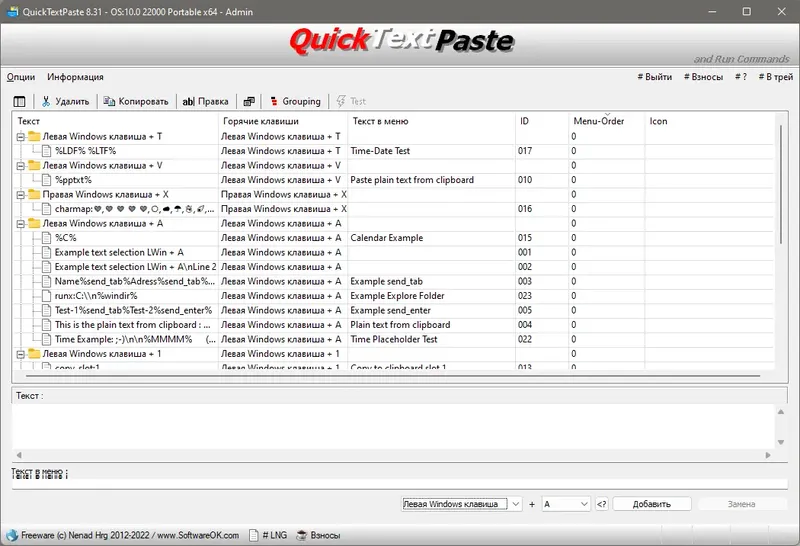Image resolution: width=800 pixels, height=546 pixels.
Task: Click the Time-Date Test menu text cell
Action: pyautogui.click(x=380, y=151)
